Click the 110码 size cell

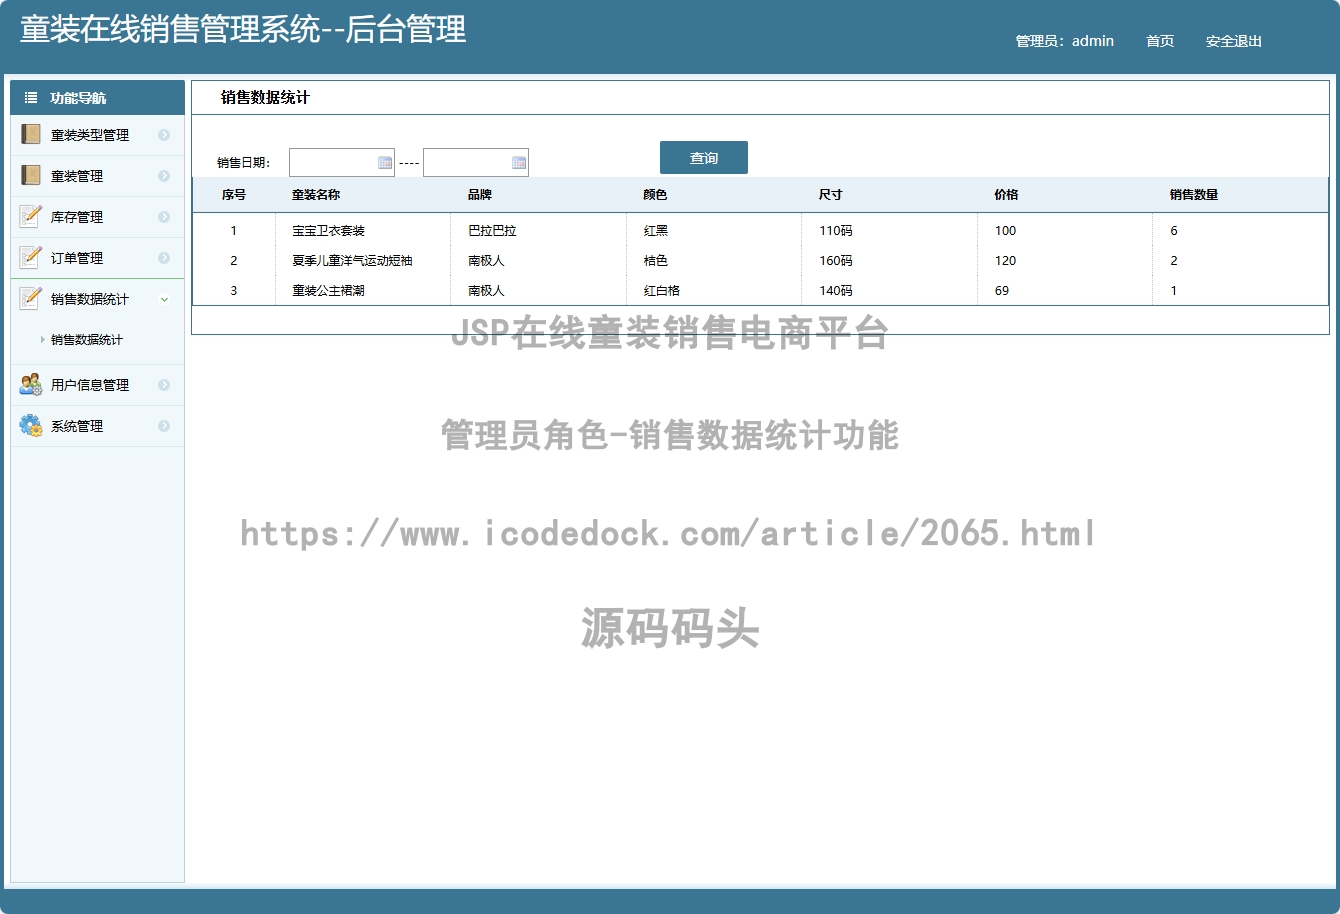[x=836, y=231]
